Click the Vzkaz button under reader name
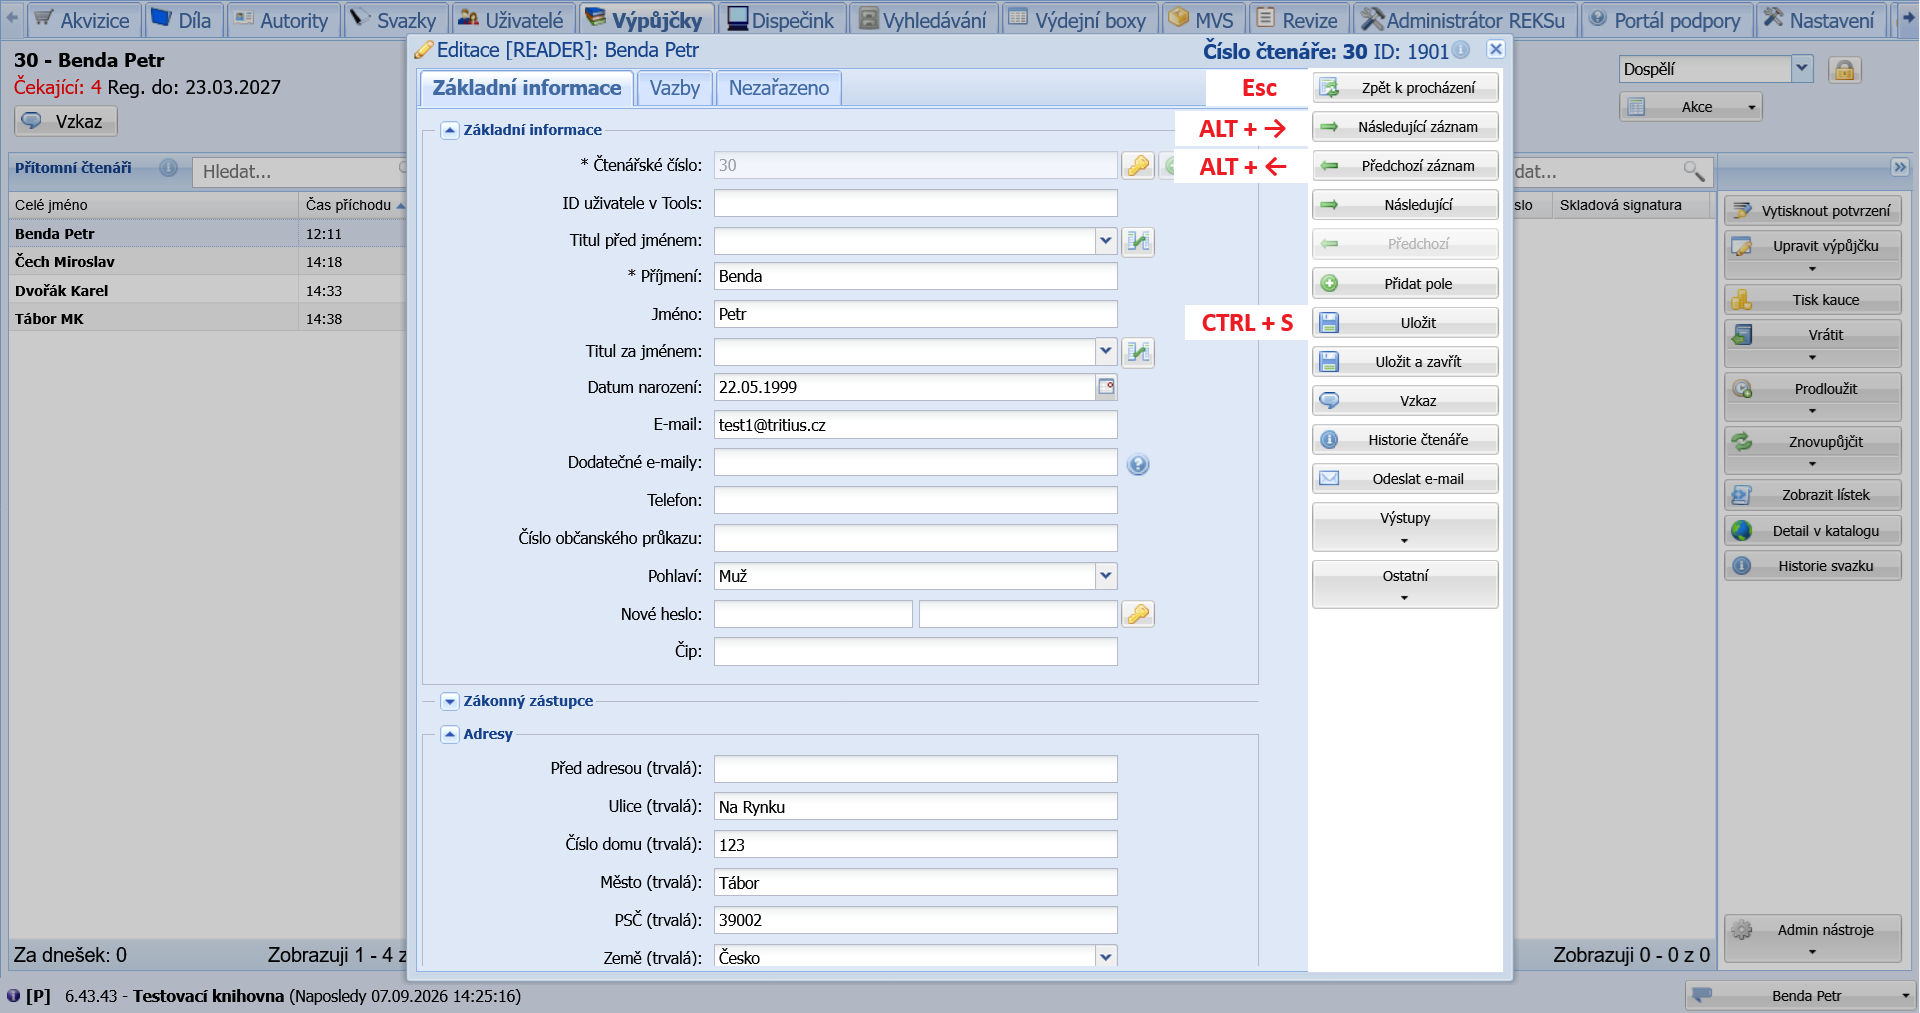The height and width of the screenshot is (1013, 1920). tap(66, 121)
